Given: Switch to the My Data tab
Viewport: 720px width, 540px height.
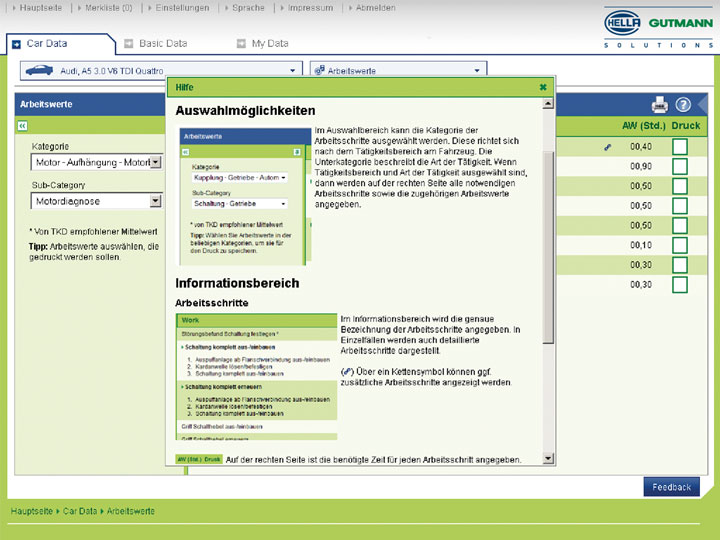Looking at the screenshot, I should click(x=269, y=44).
